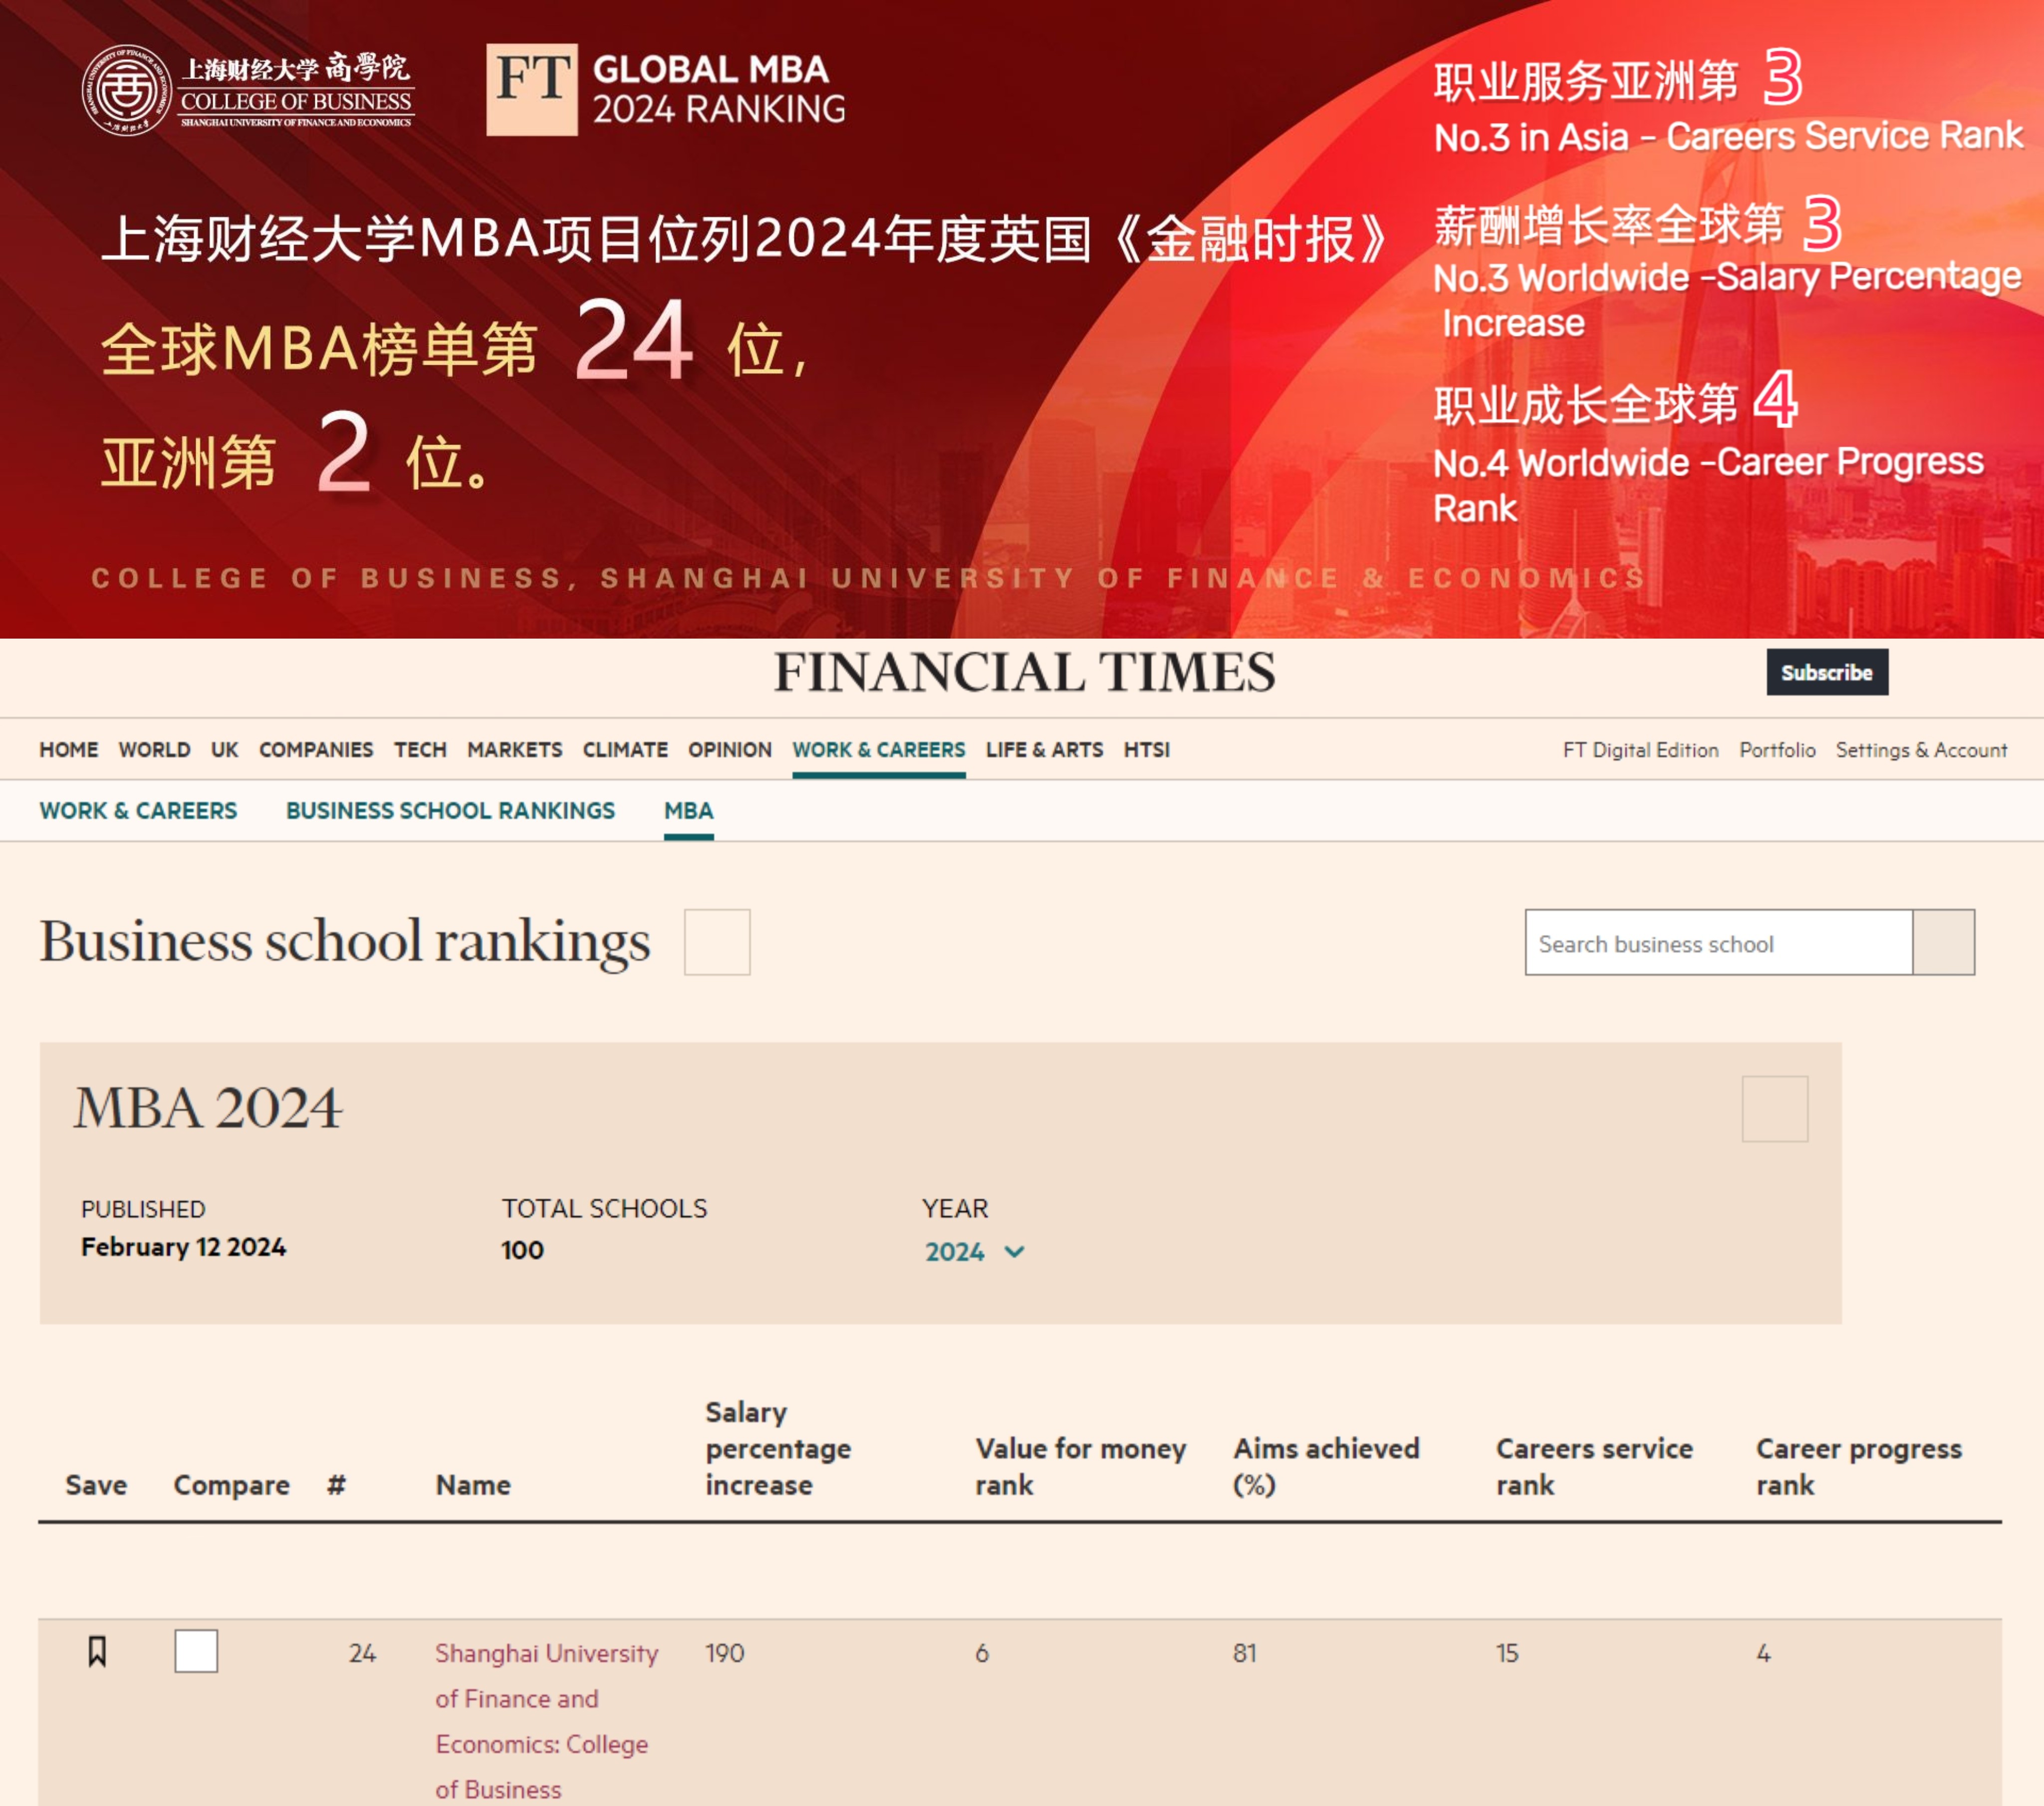Viewport: 2044px width, 1806px height.
Task: Click the Aims achieved value 81
Action: [1244, 1653]
